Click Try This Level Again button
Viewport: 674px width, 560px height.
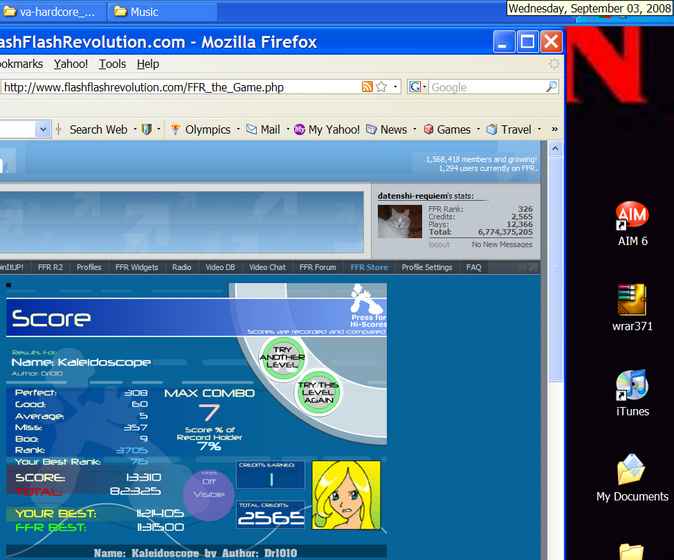pyautogui.click(x=318, y=393)
